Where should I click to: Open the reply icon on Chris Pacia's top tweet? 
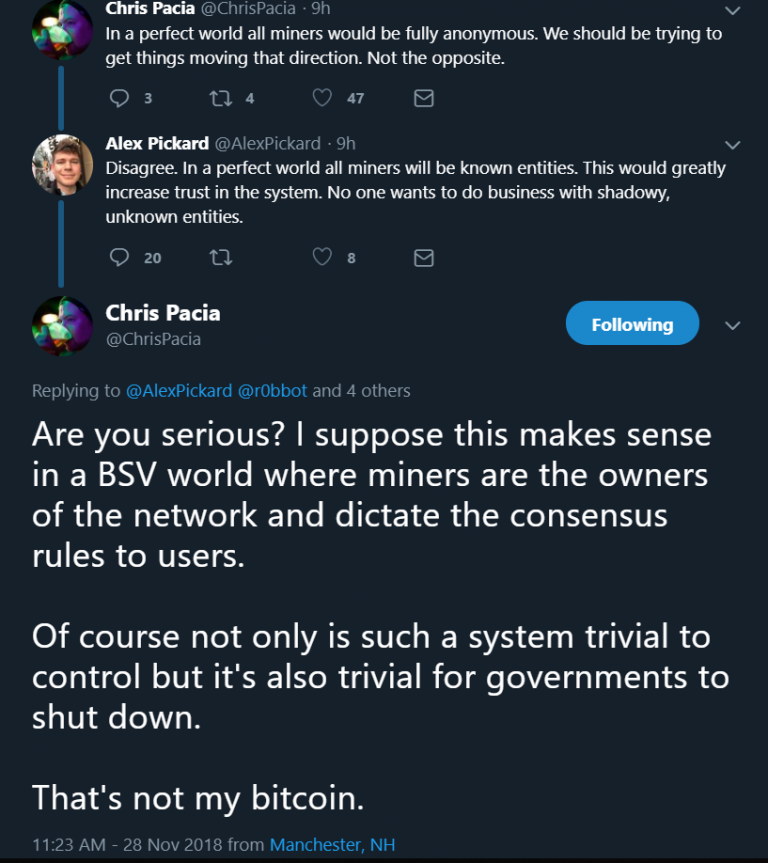pos(121,97)
